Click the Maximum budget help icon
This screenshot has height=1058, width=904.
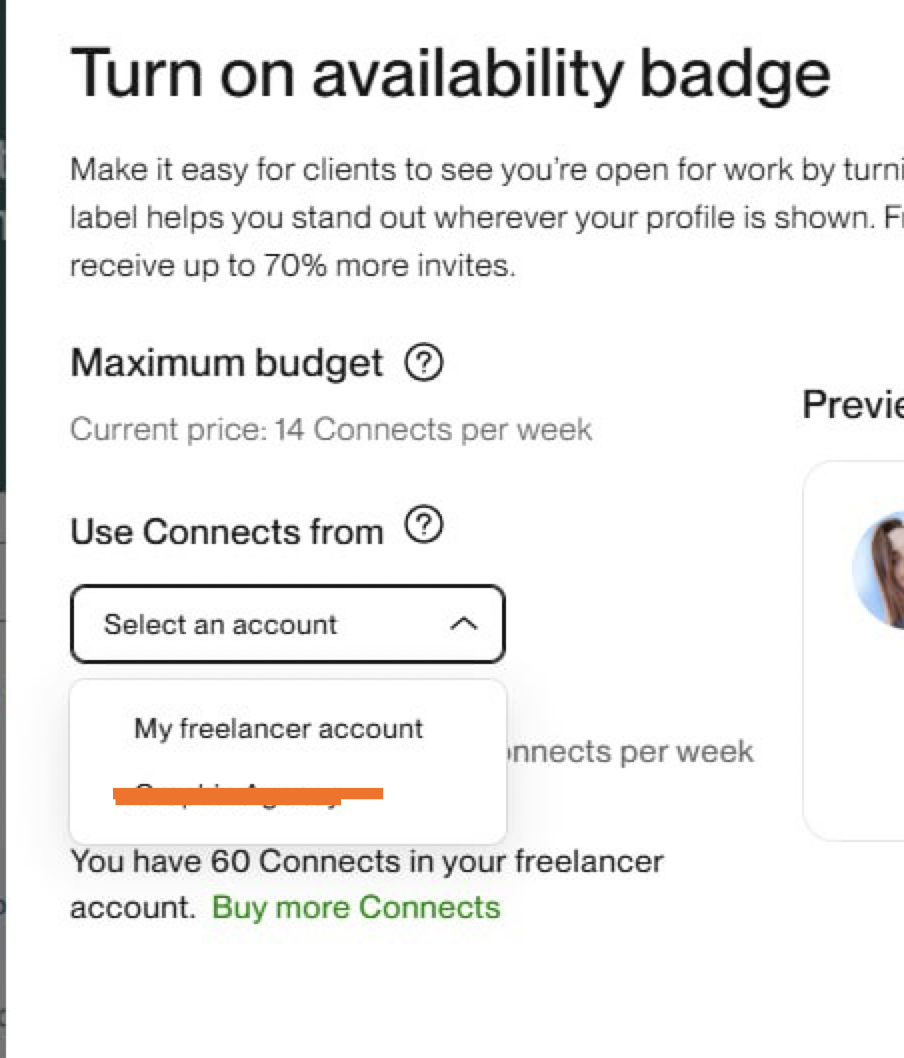tap(424, 363)
